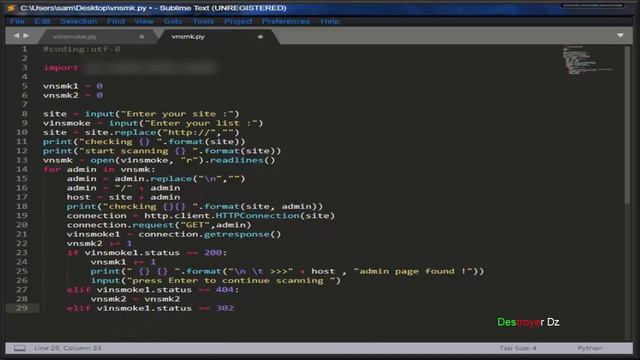
Task: Click line number 29 in the gutter
Action: [22, 308]
